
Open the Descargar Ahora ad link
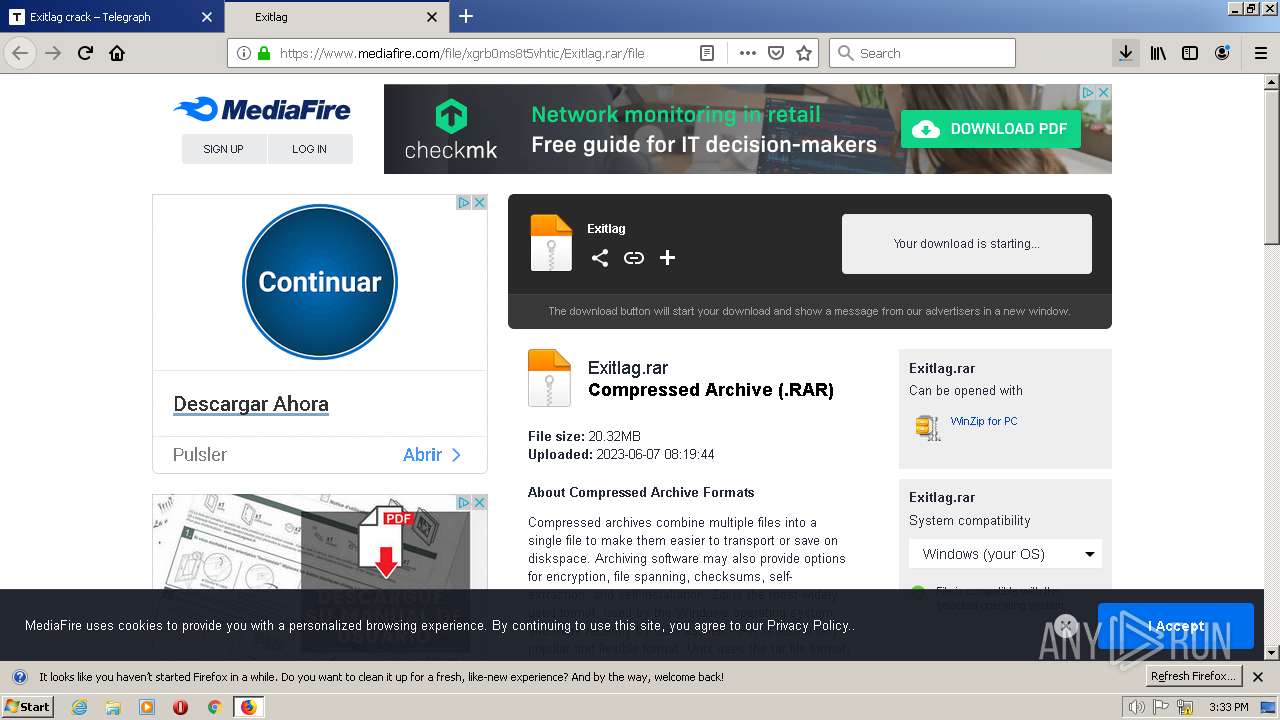coord(251,404)
